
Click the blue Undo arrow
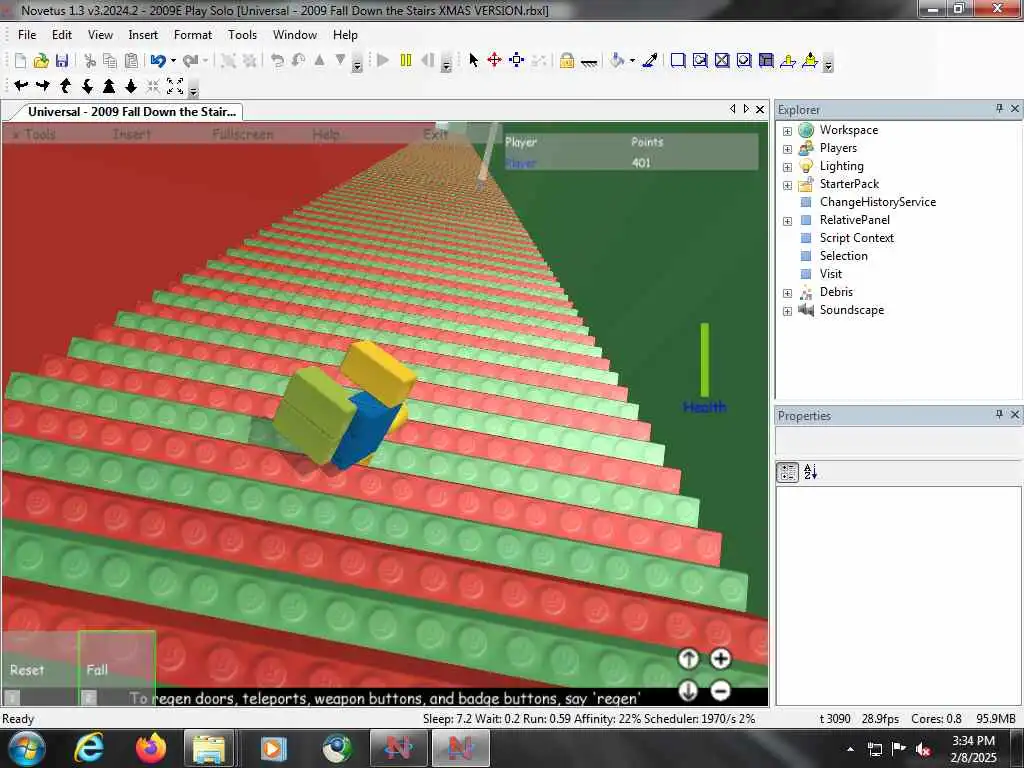(x=157, y=61)
